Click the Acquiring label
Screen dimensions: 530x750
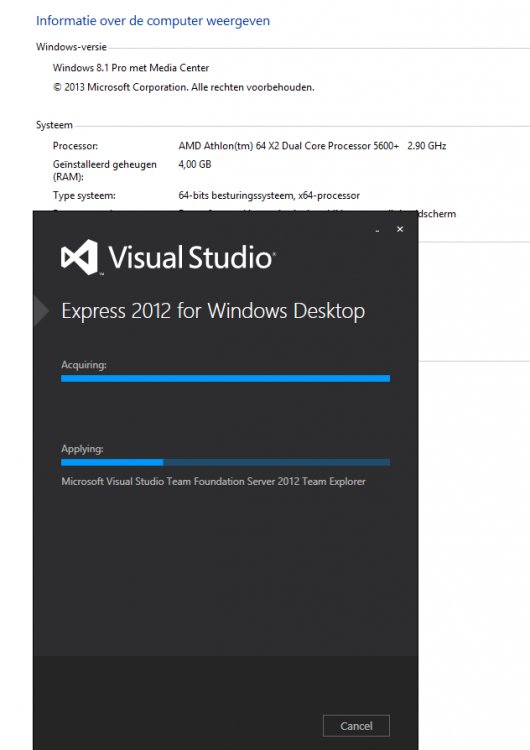(x=84, y=365)
